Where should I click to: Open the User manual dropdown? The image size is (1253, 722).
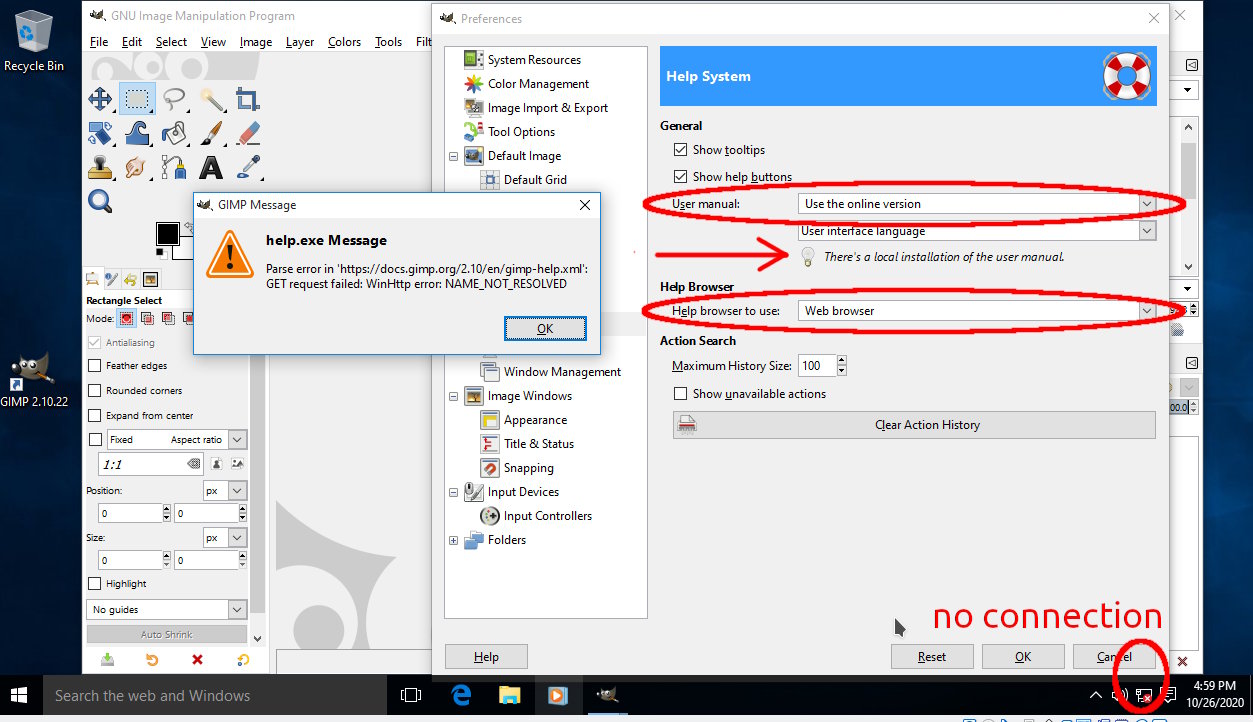pos(978,204)
